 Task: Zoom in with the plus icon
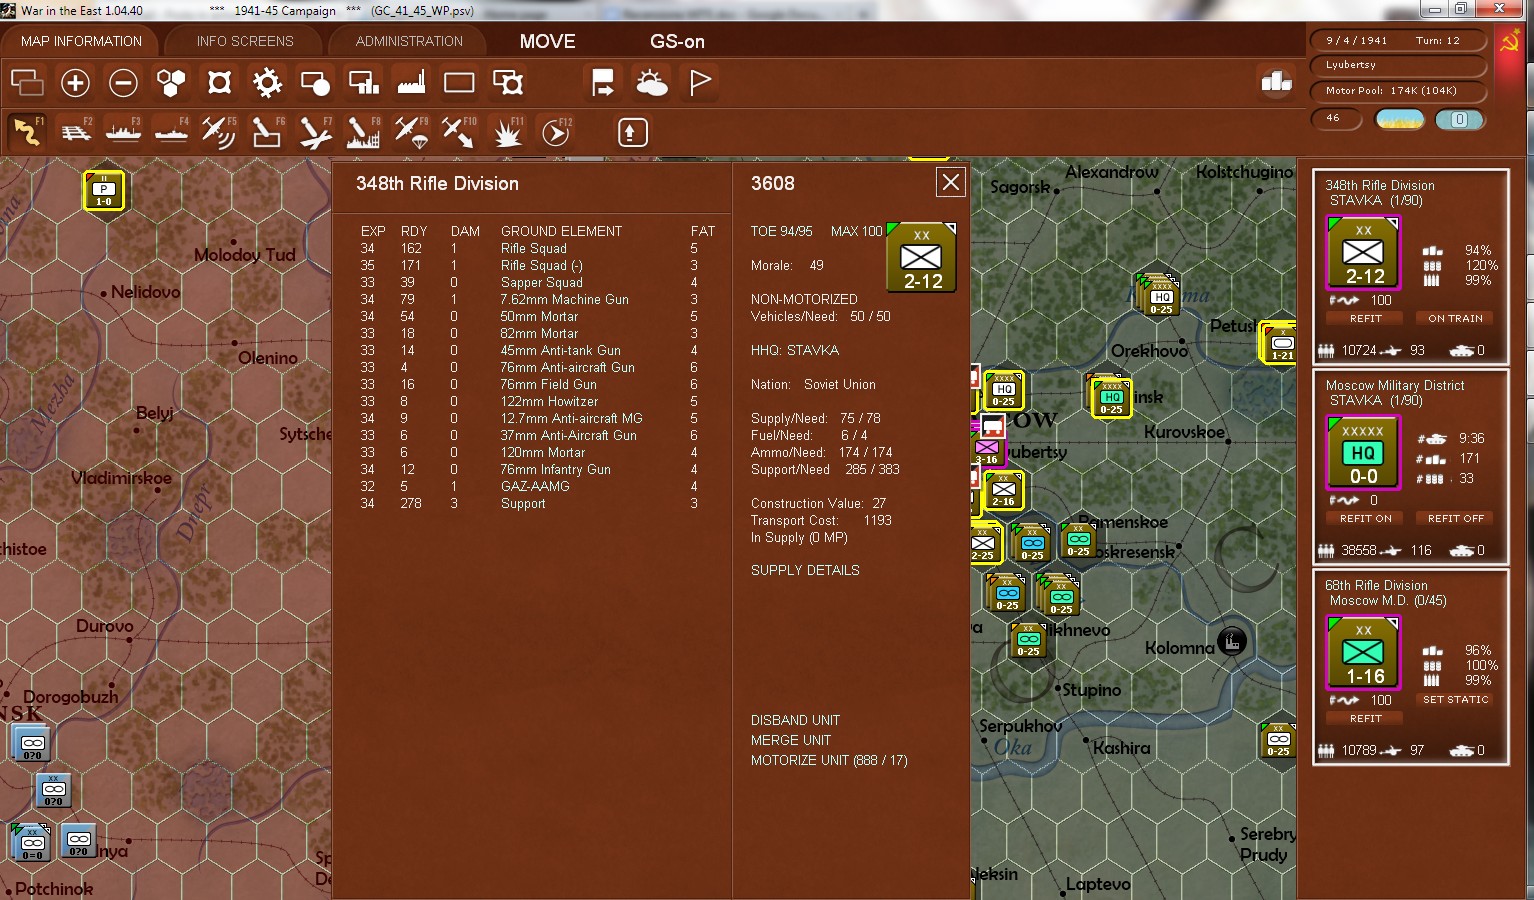coord(75,82)
